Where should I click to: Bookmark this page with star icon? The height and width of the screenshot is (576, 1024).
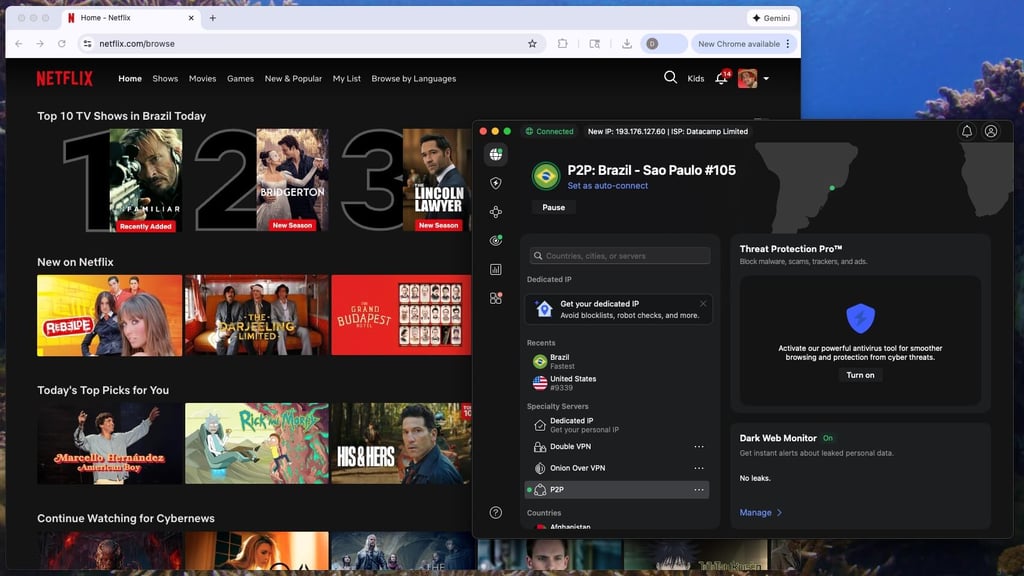coord(532,44)
